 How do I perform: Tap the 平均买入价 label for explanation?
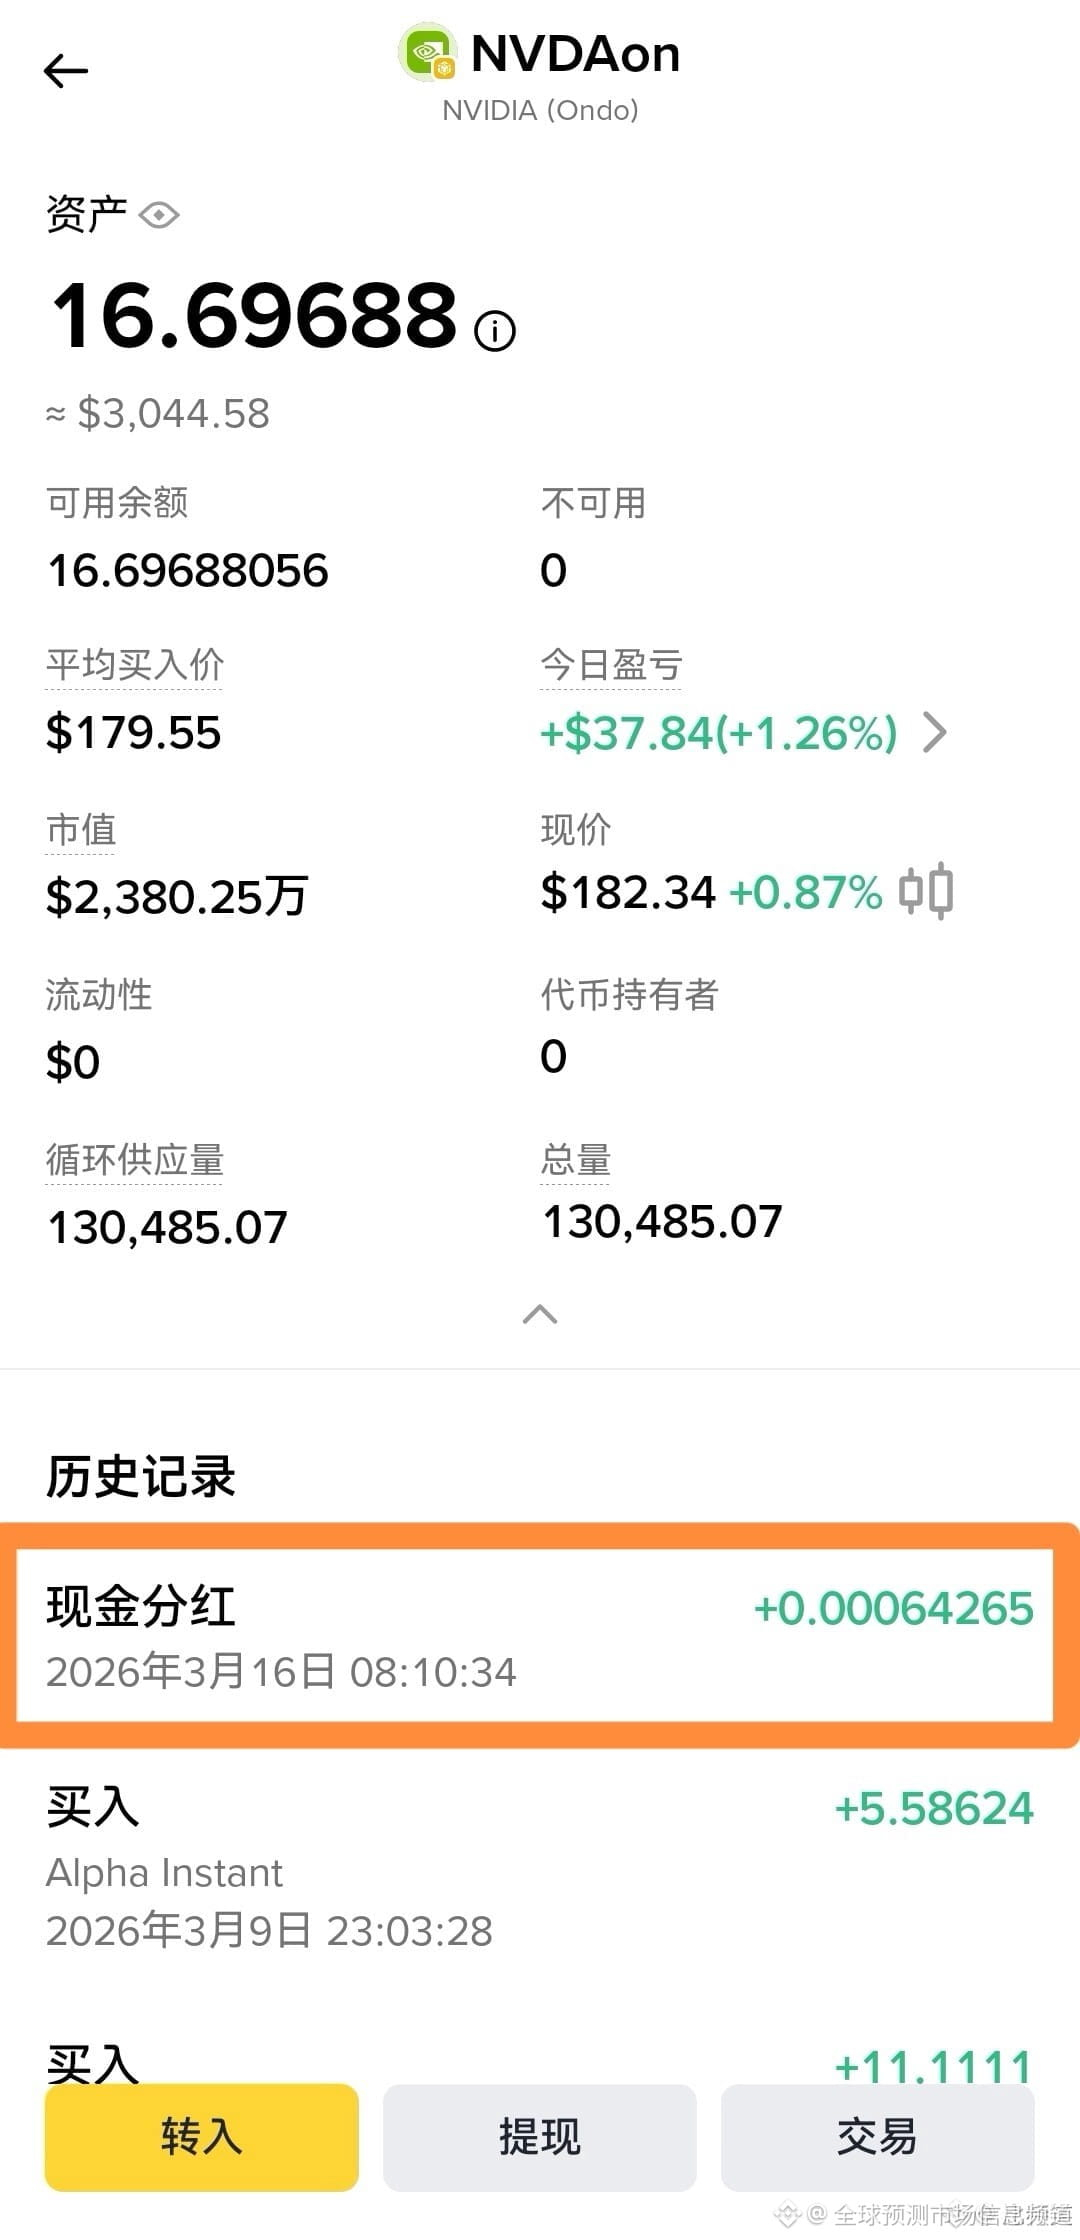click(135, 665)
